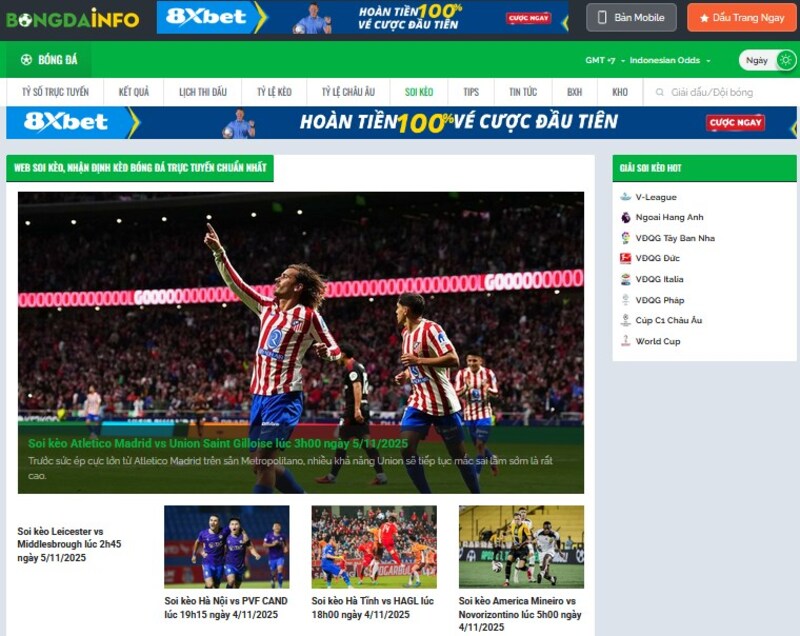Image resolution: width=800 pixels, height=636 pixels.
Task: Go to the Tỷ Lệ Châu Âu tab
Action: click(x=348, y=92)
